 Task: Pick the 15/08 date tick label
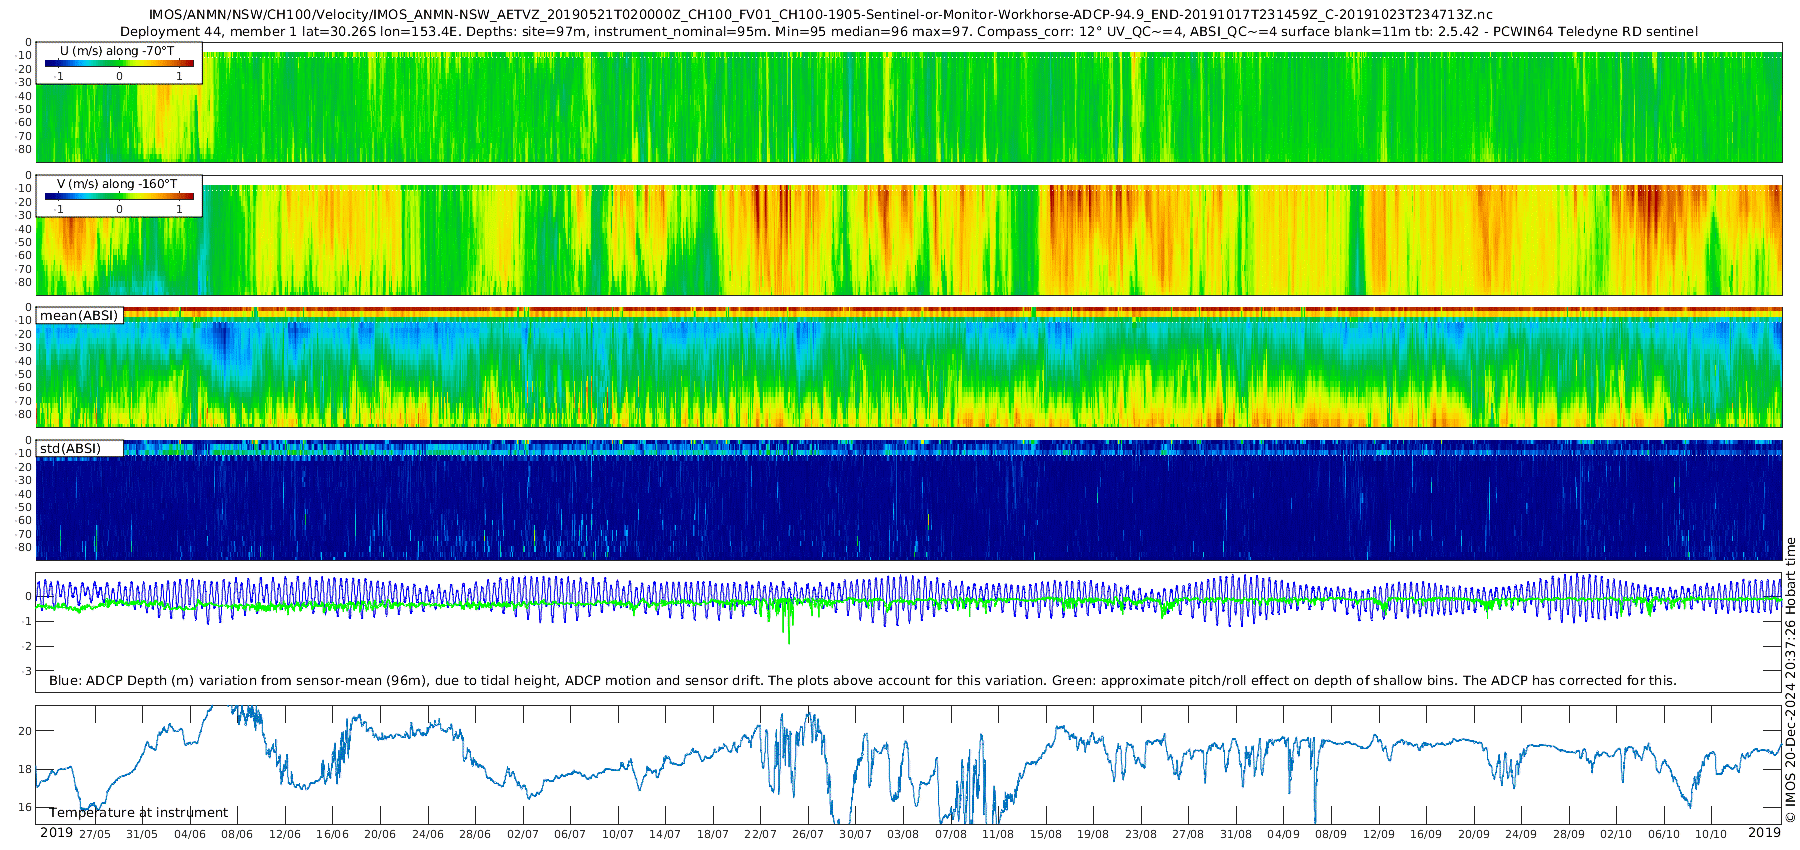1046,834
